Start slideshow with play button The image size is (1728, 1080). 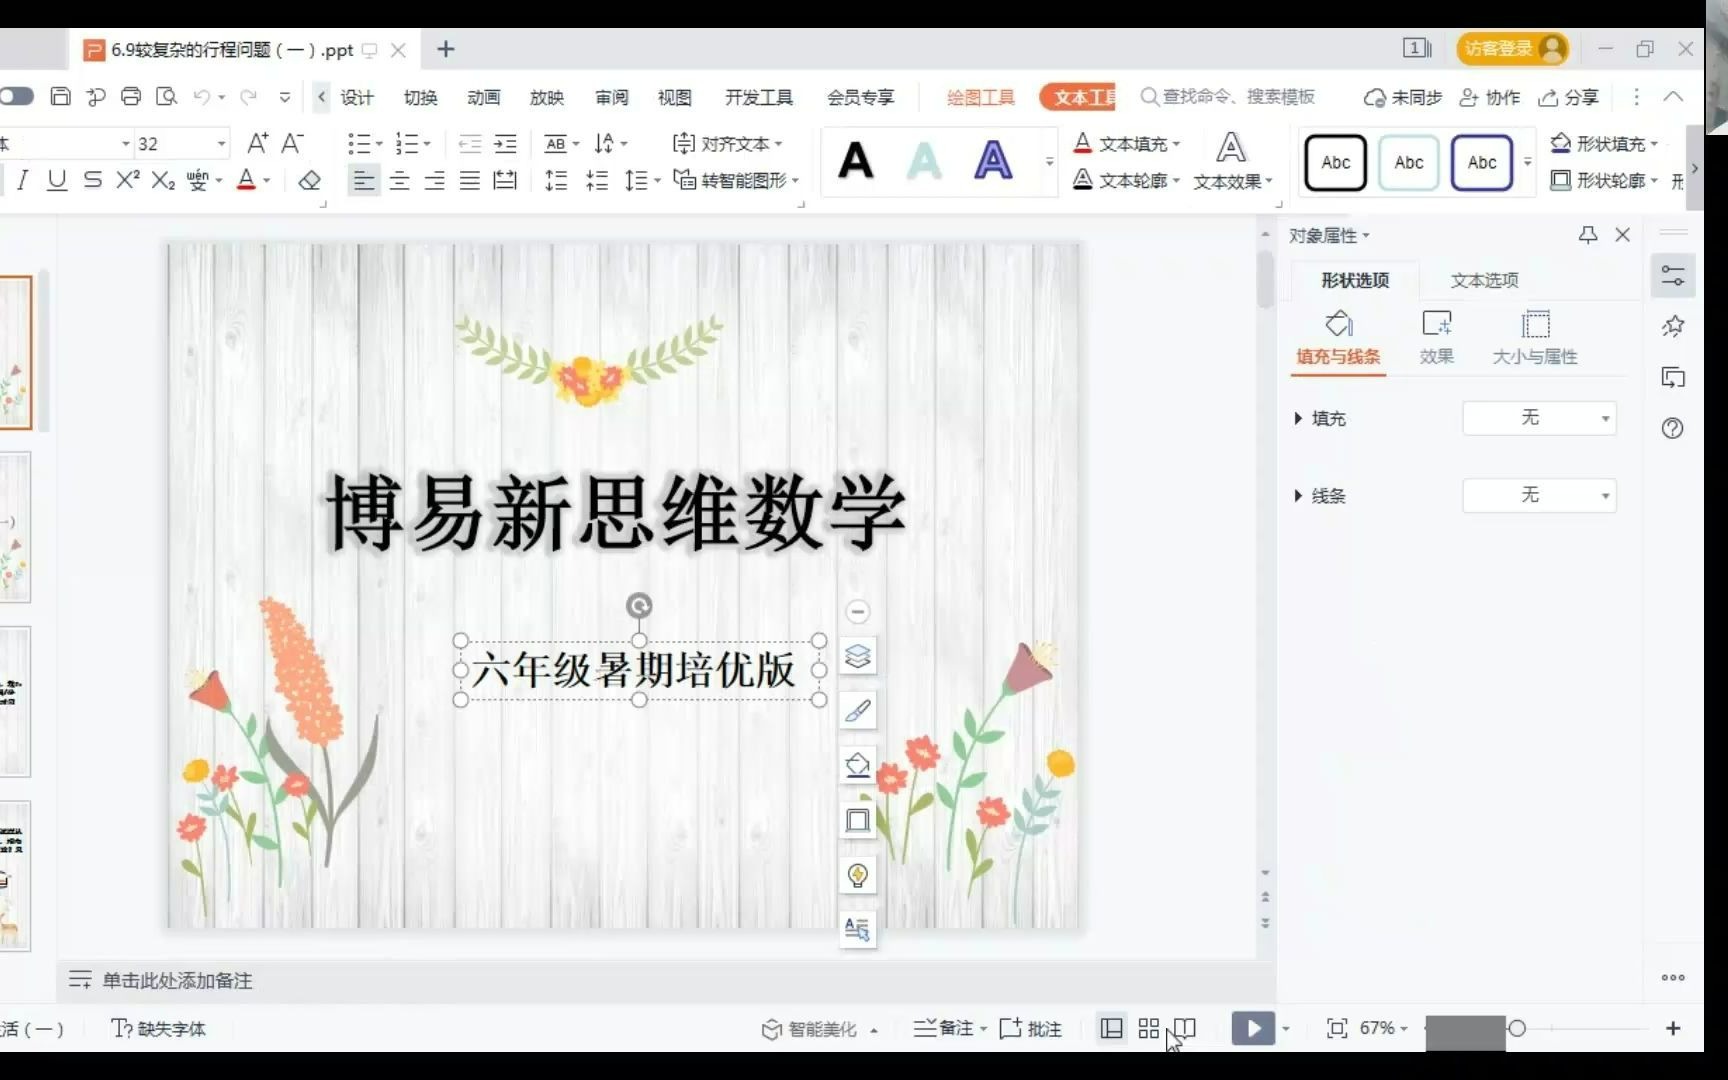[x=1253, y=1028]
